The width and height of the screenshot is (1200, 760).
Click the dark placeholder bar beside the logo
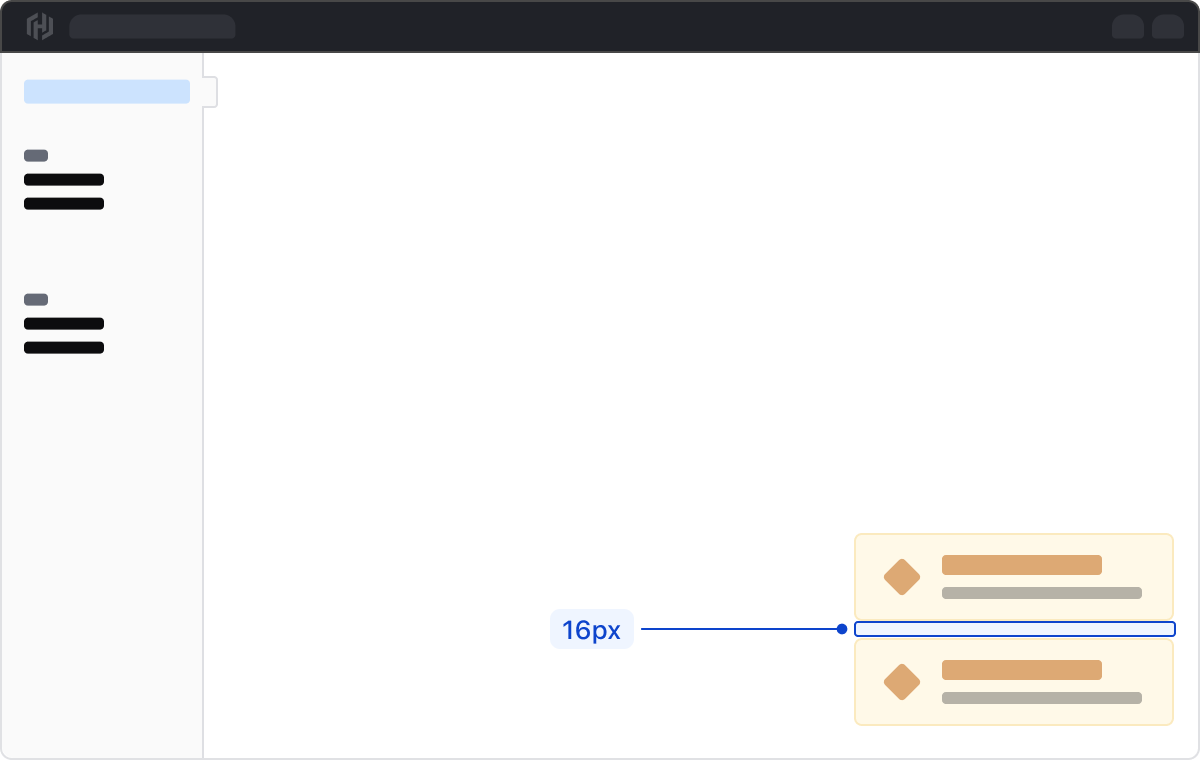[x=152, y=27]
